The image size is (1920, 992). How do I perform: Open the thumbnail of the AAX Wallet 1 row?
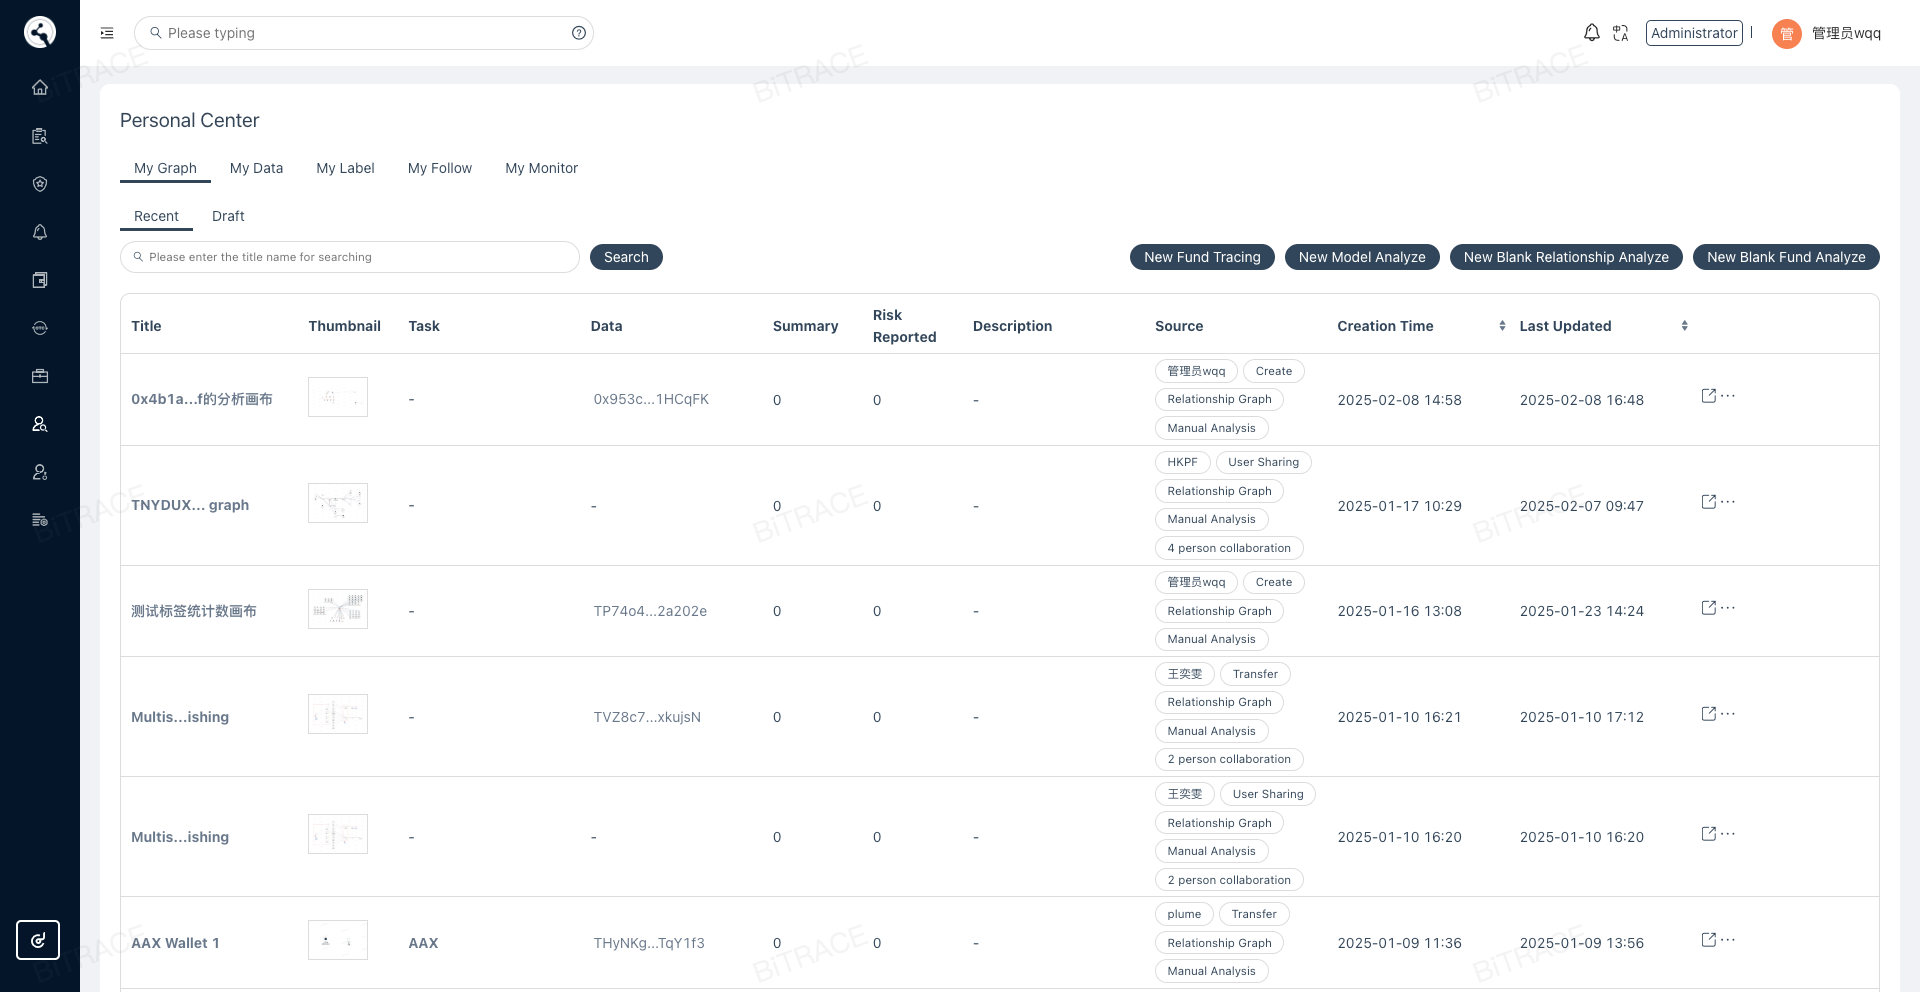point(338,940)
